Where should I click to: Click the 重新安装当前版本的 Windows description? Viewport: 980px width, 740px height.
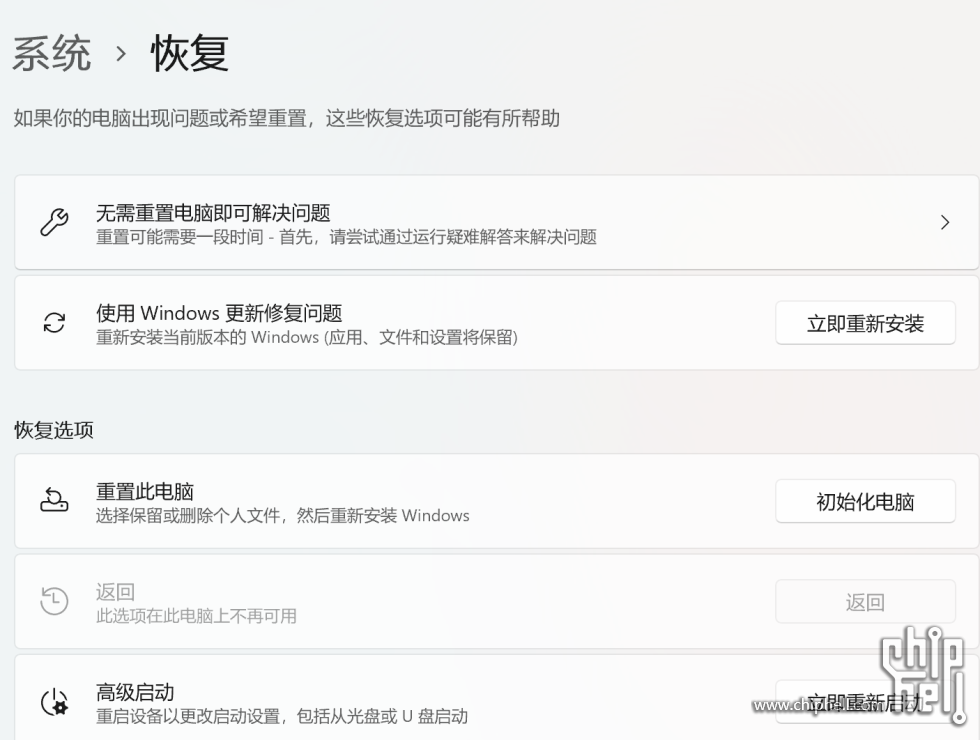[x=307, y=338]
